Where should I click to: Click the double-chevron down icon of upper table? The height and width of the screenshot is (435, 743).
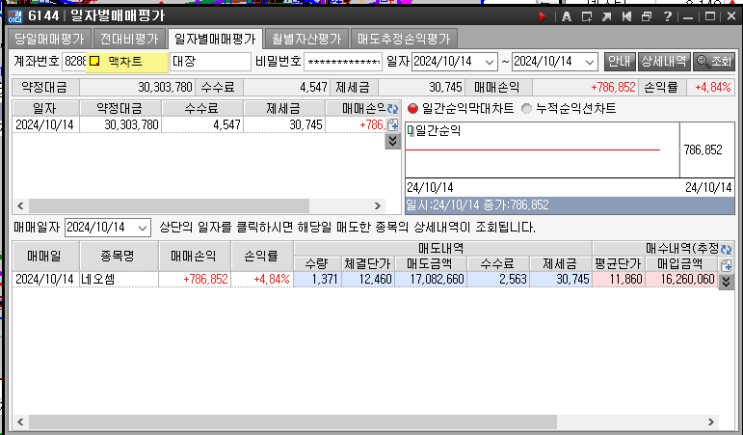[392, 141]
